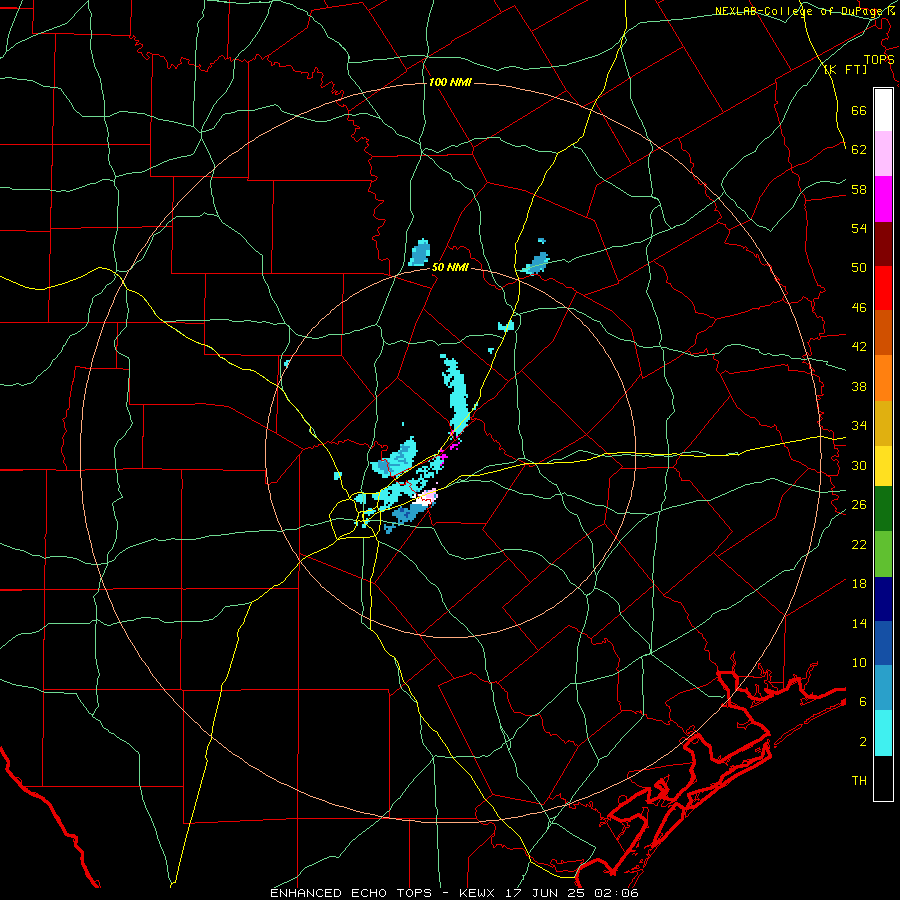
Task: Click legend value 38
Action: tap(859, 386)
